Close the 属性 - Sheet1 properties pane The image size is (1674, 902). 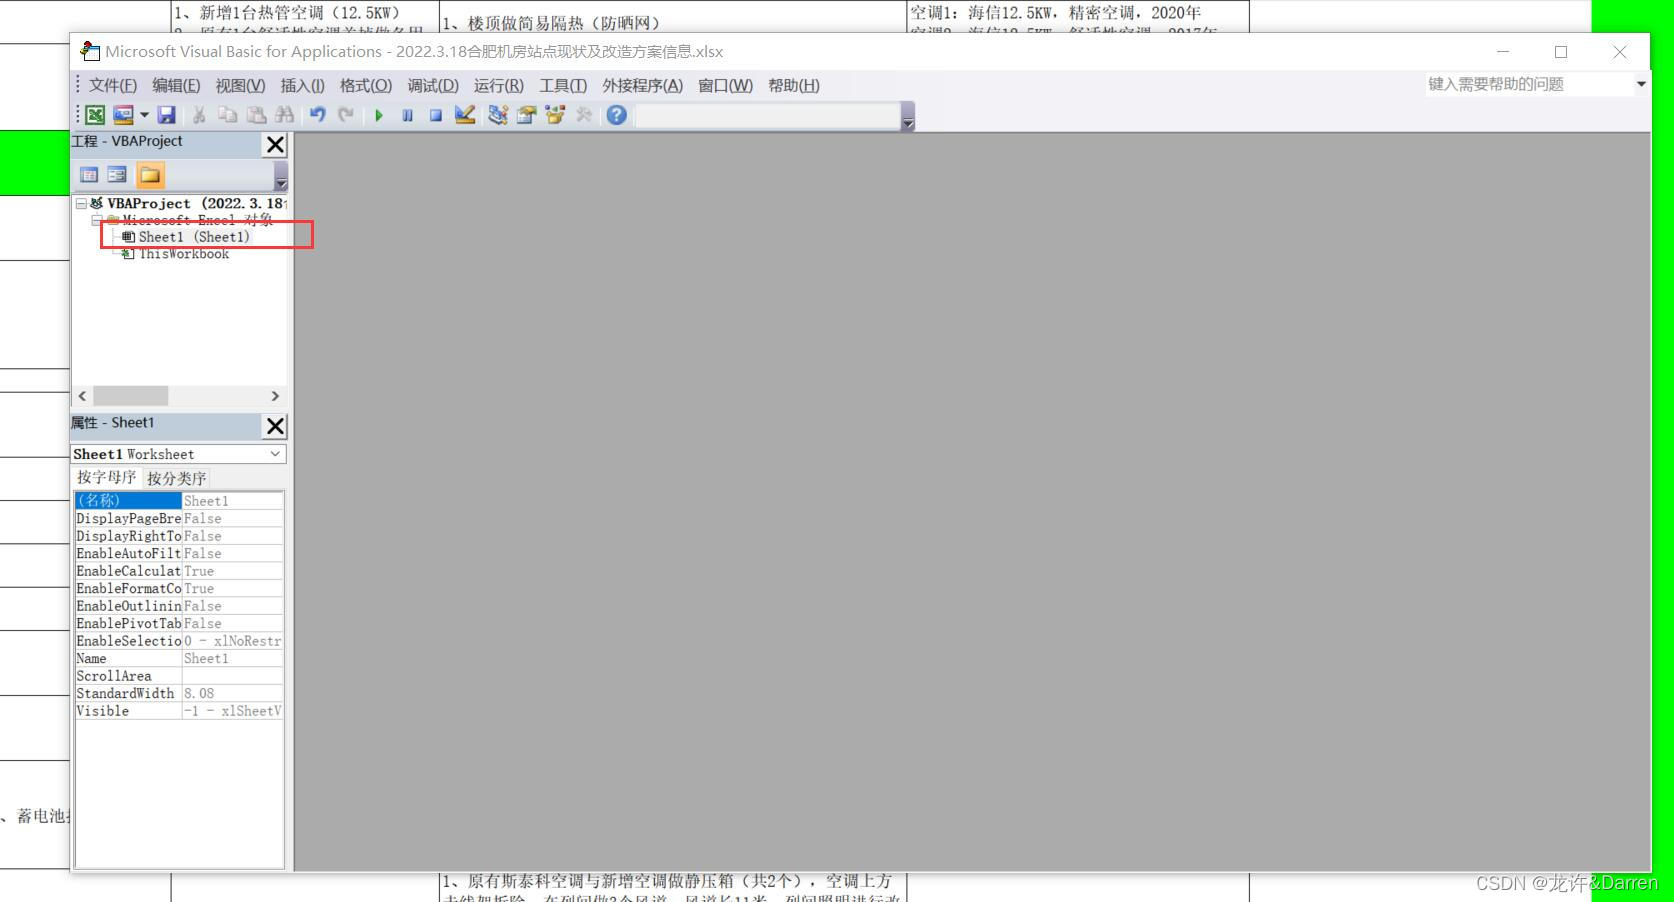pyautogui.click(x=275, y=427)
